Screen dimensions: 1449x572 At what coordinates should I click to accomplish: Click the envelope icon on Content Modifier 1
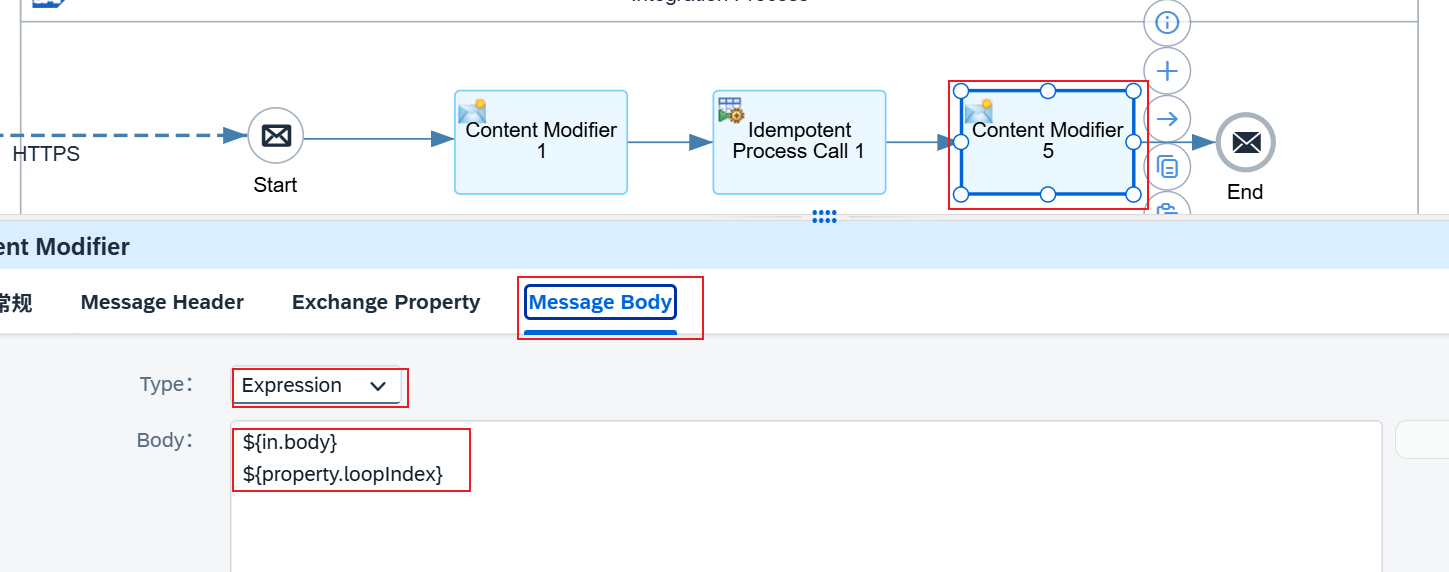pos(472,110)
